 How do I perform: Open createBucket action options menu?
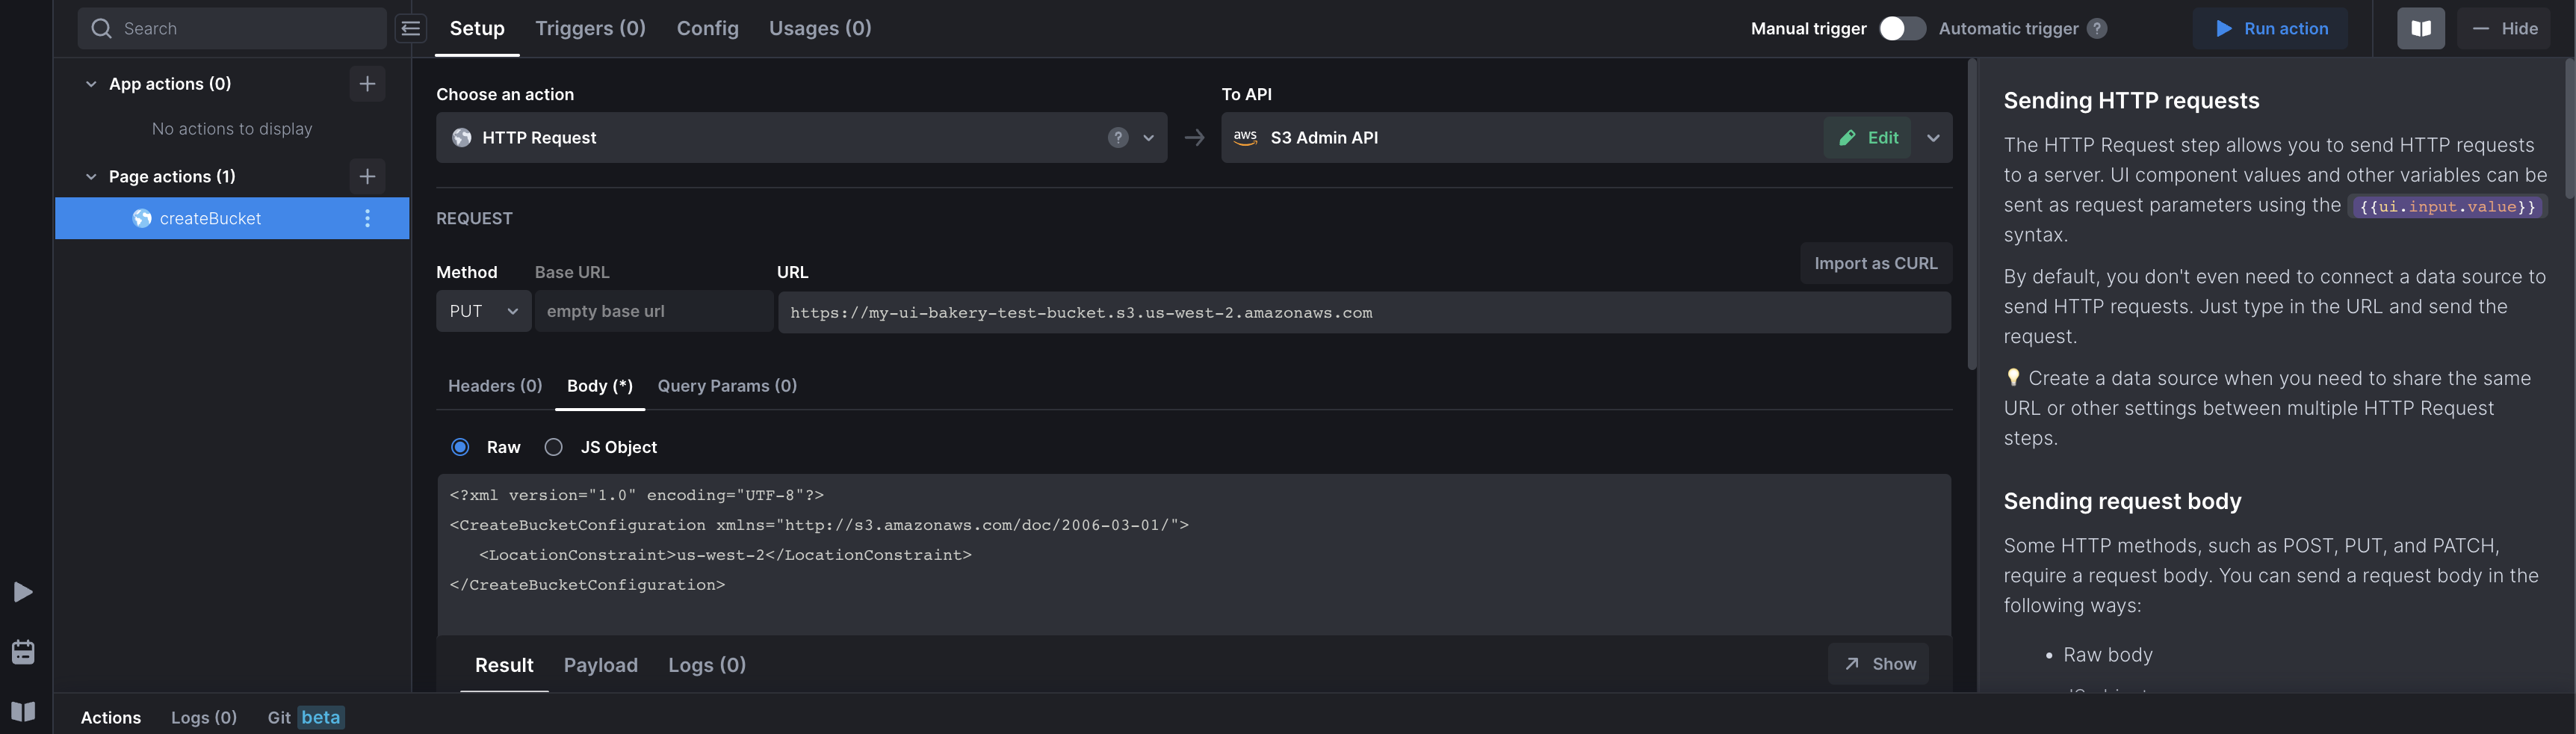[367, 218]
